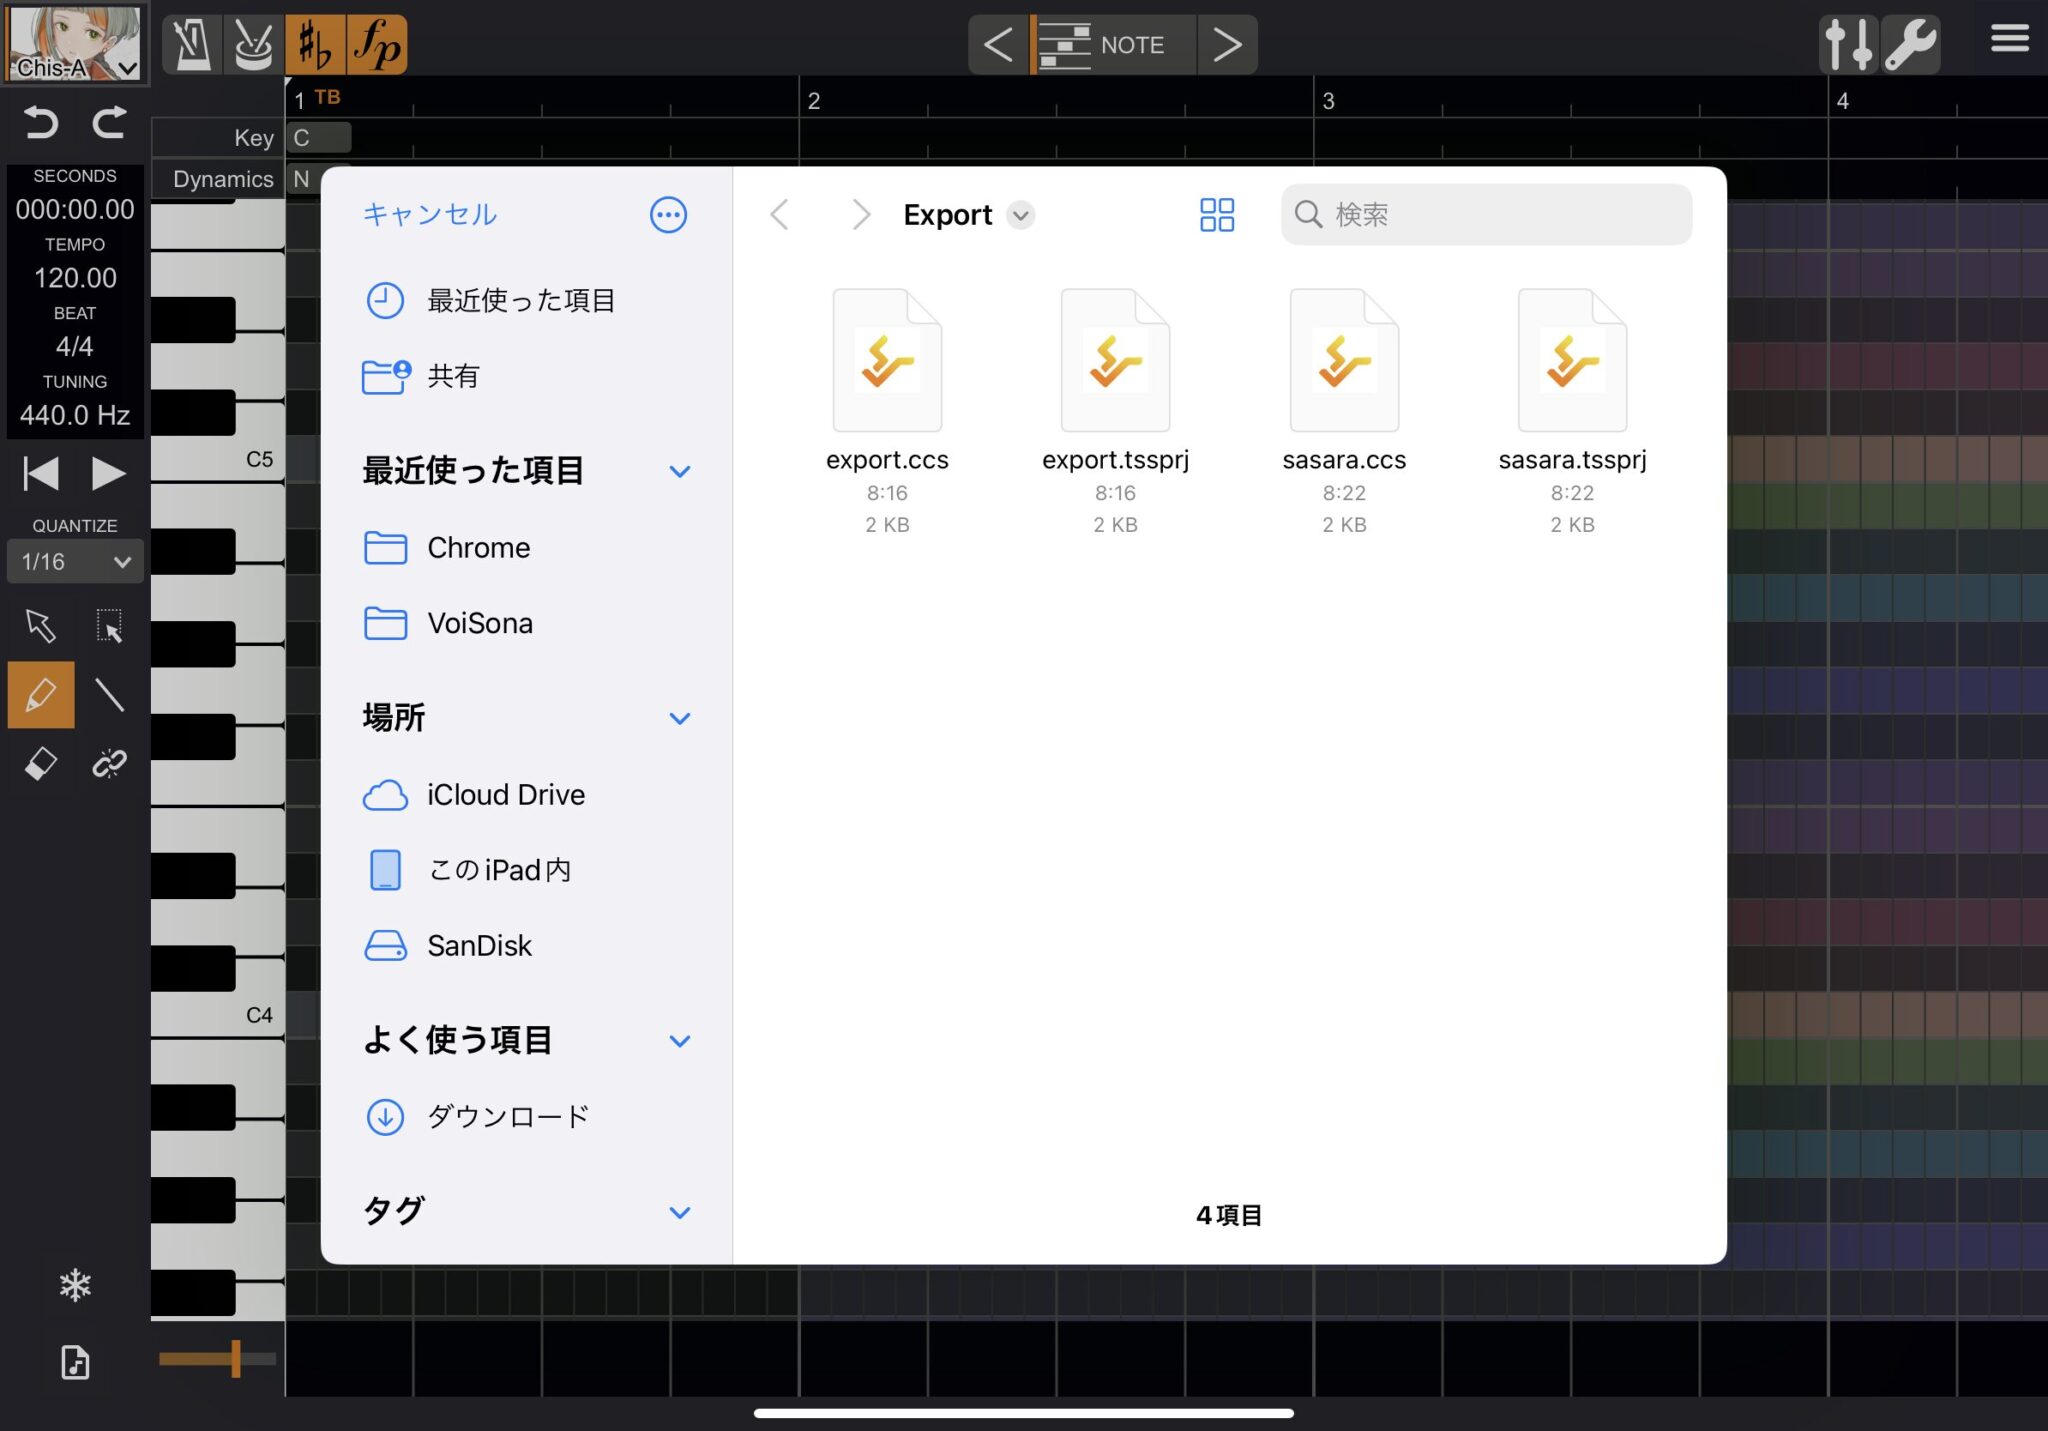Open the wrench tool settings

pos(1912,44)
